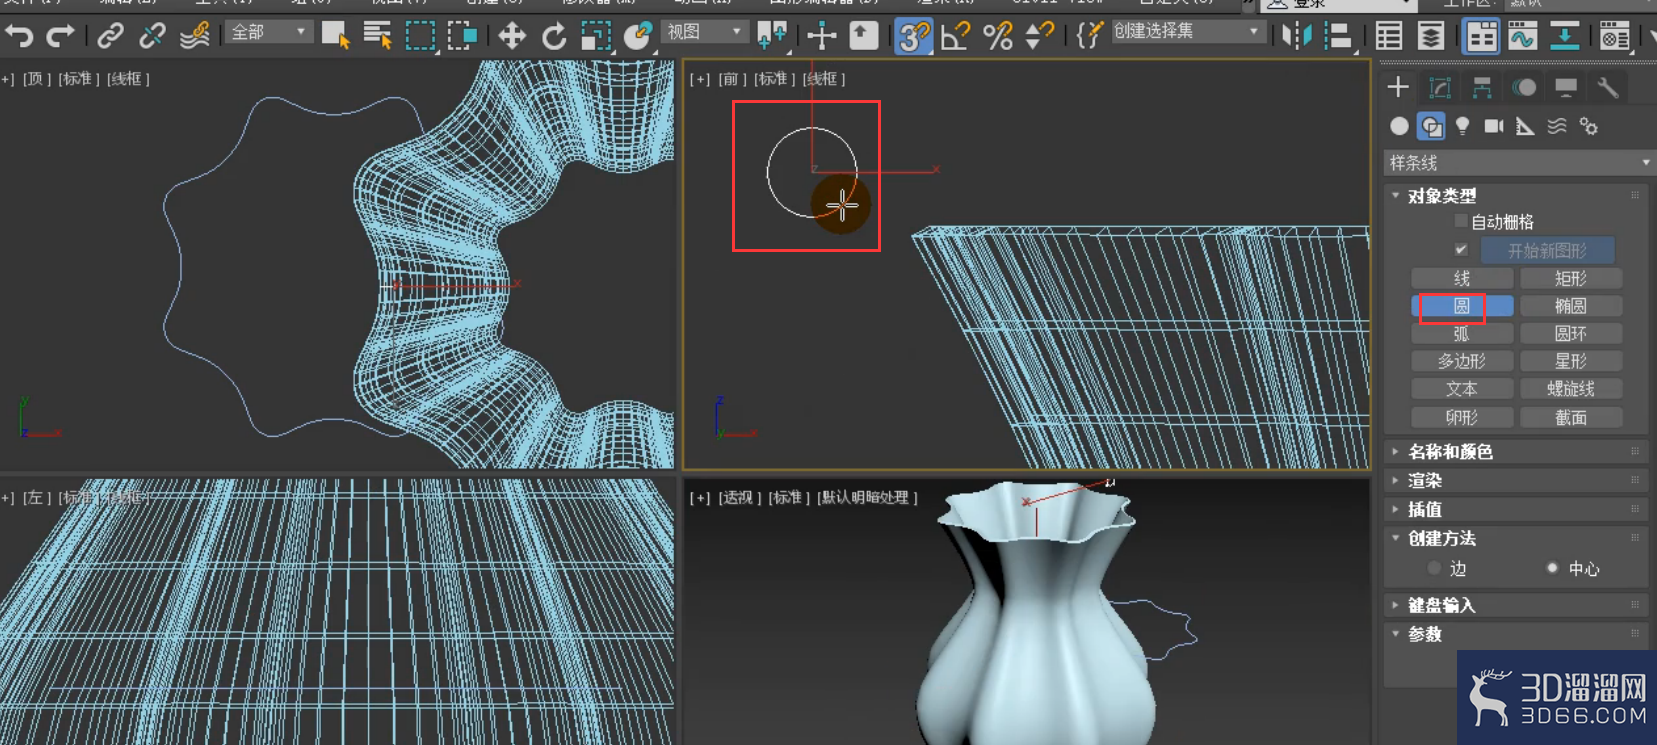Choose the Rectangular Selection Region tool
The image size is (1657, 745).
click(x=420, y=36)
